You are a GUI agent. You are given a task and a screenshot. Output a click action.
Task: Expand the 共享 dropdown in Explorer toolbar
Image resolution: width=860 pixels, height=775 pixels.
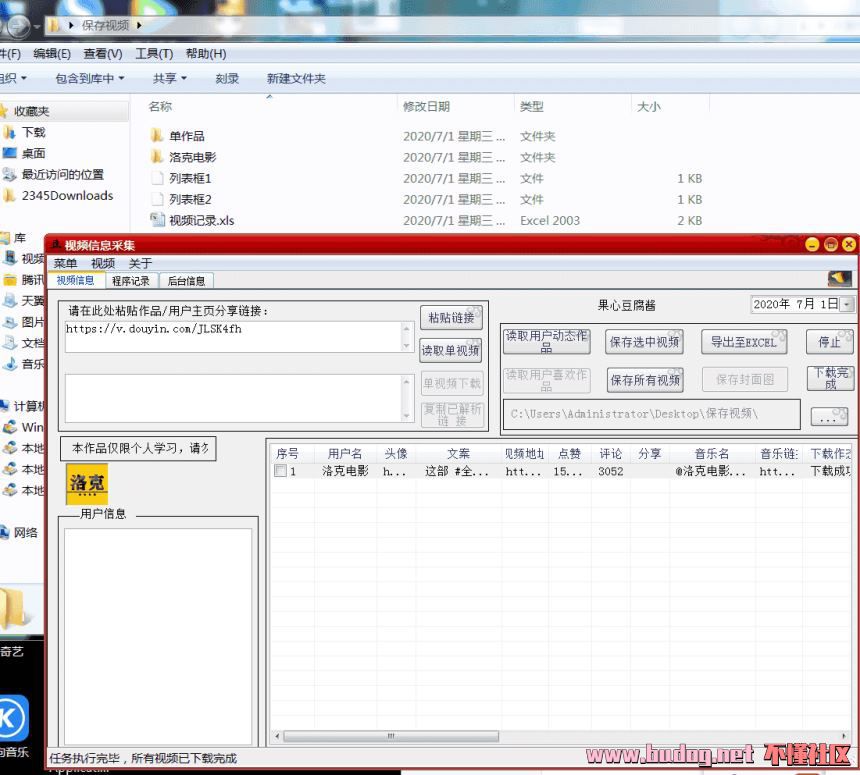point(170,78)
